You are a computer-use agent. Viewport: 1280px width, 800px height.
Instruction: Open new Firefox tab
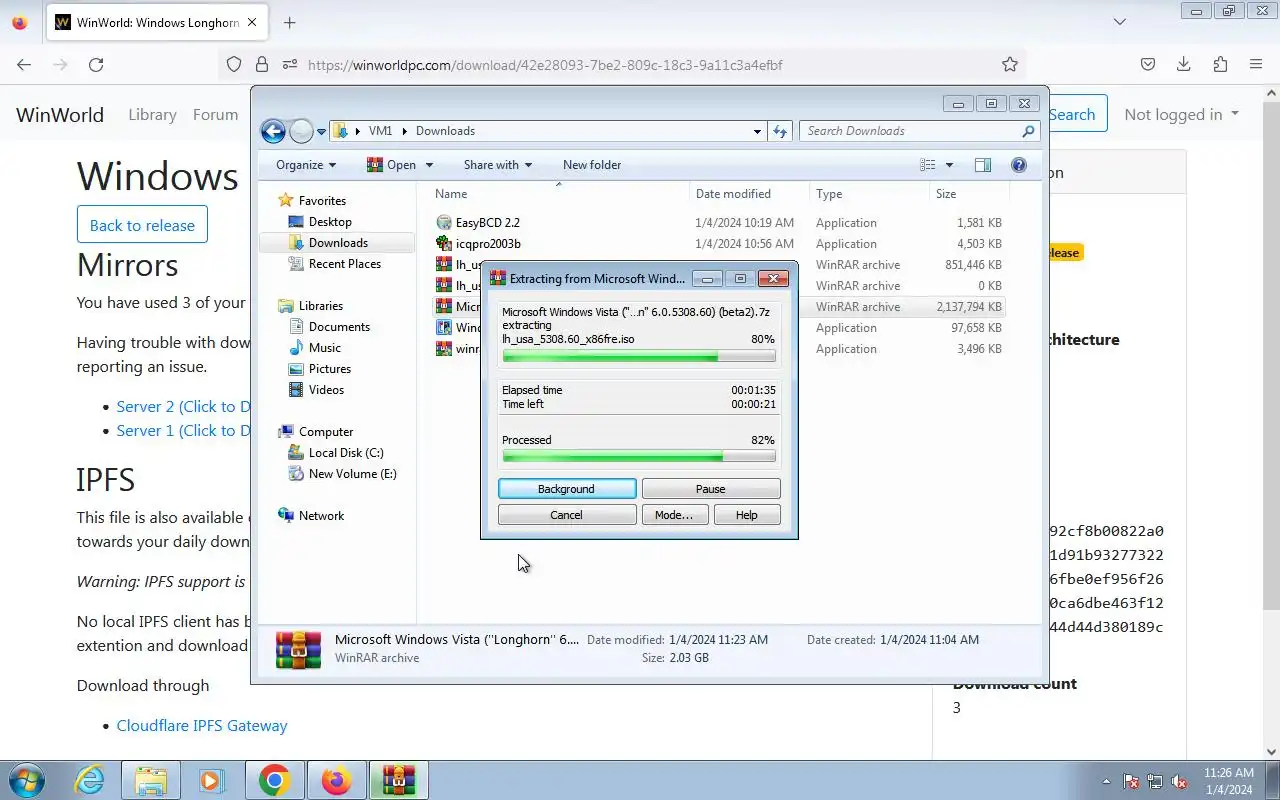290,22
